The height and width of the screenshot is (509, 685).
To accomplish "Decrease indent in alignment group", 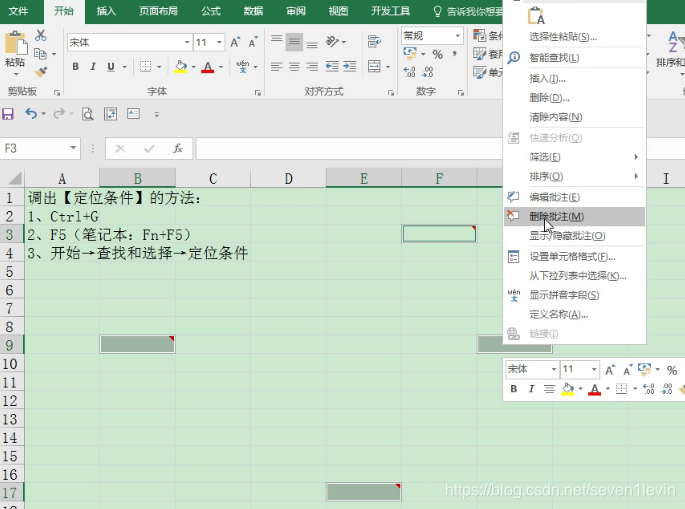I will point(332,66).
